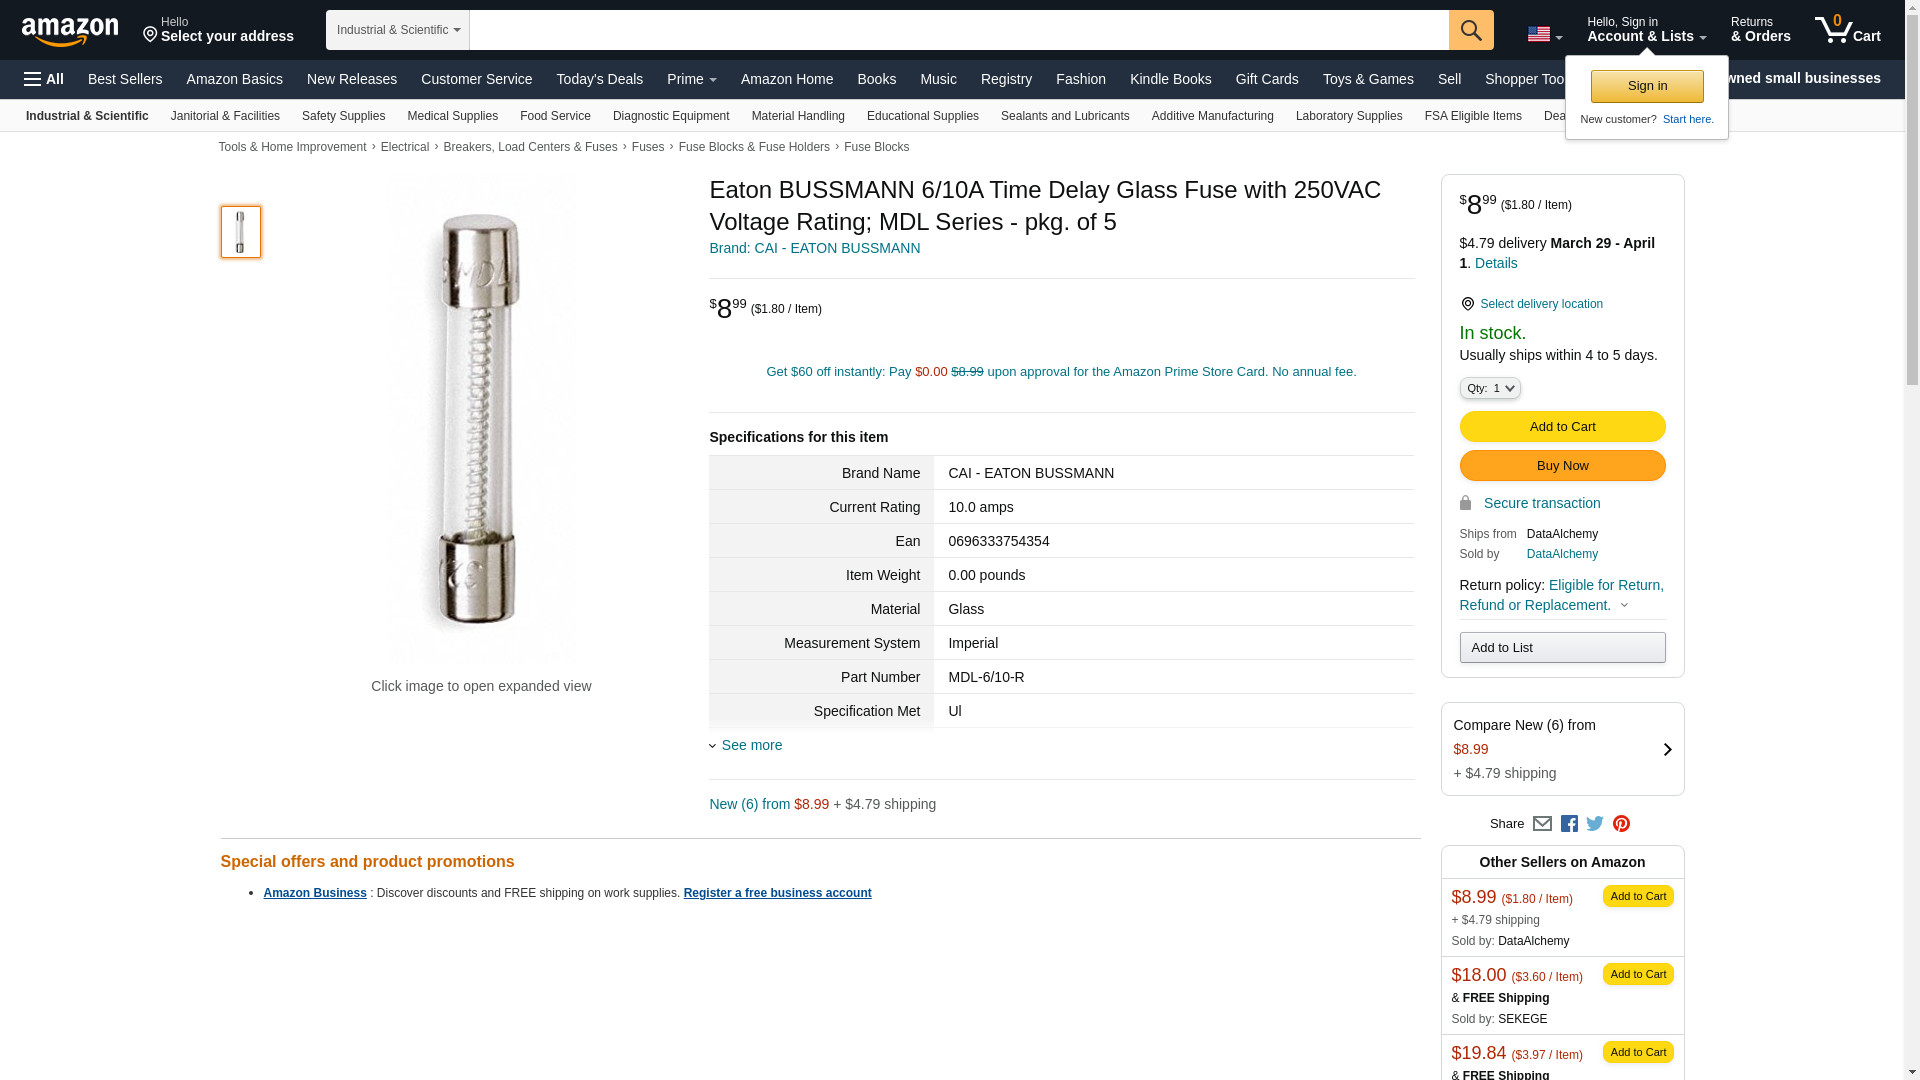Share on Facebook icon

[x=1569, y=824]
